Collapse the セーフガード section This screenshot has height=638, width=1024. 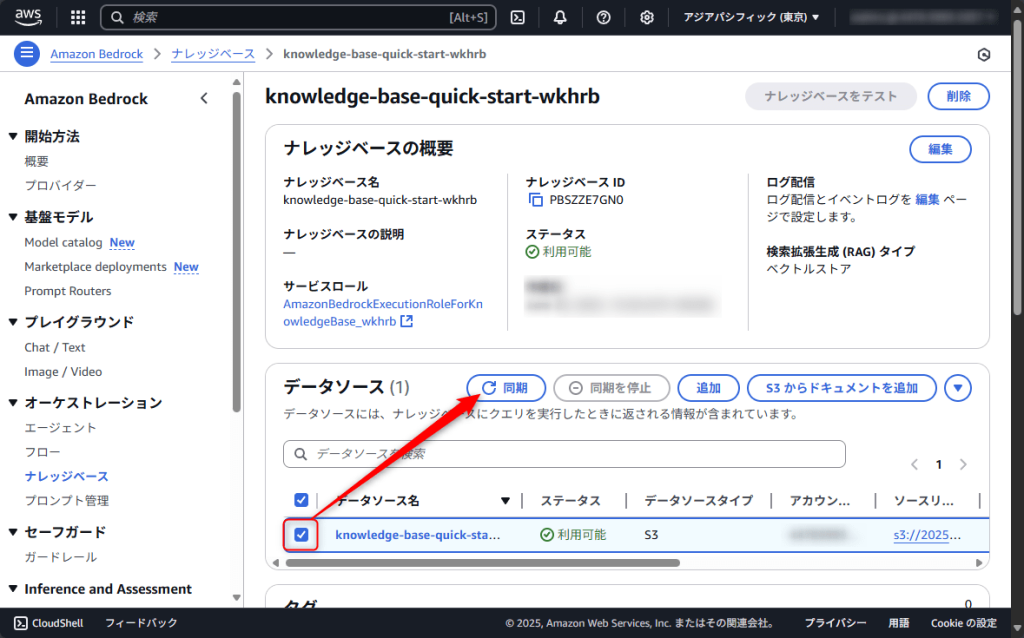[13, 532]
